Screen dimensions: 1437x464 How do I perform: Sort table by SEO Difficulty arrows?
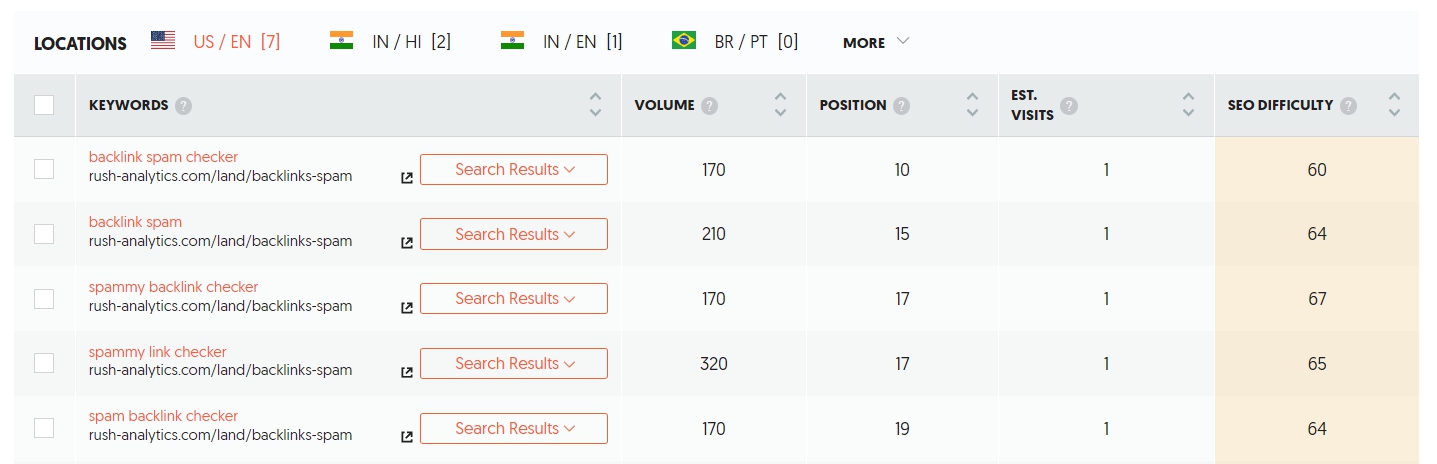click(x=1394, y=105)
